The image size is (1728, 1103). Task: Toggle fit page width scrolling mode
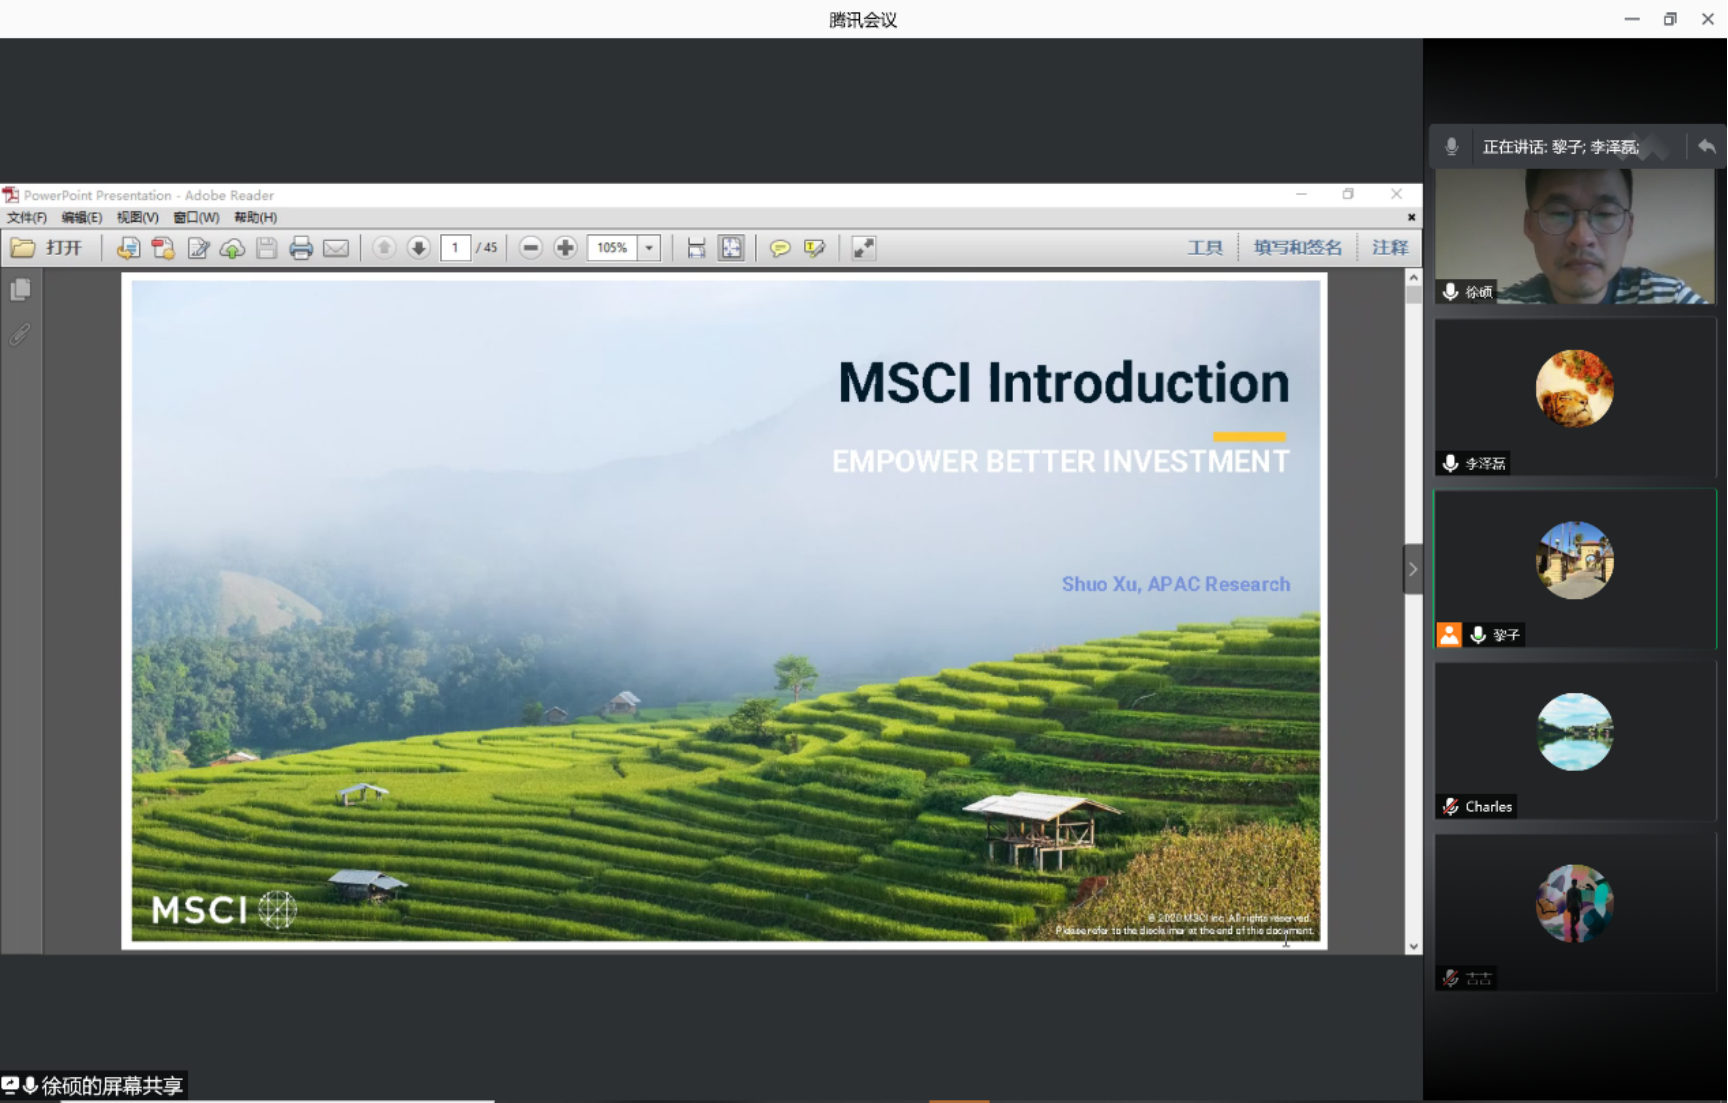point(696,248)
